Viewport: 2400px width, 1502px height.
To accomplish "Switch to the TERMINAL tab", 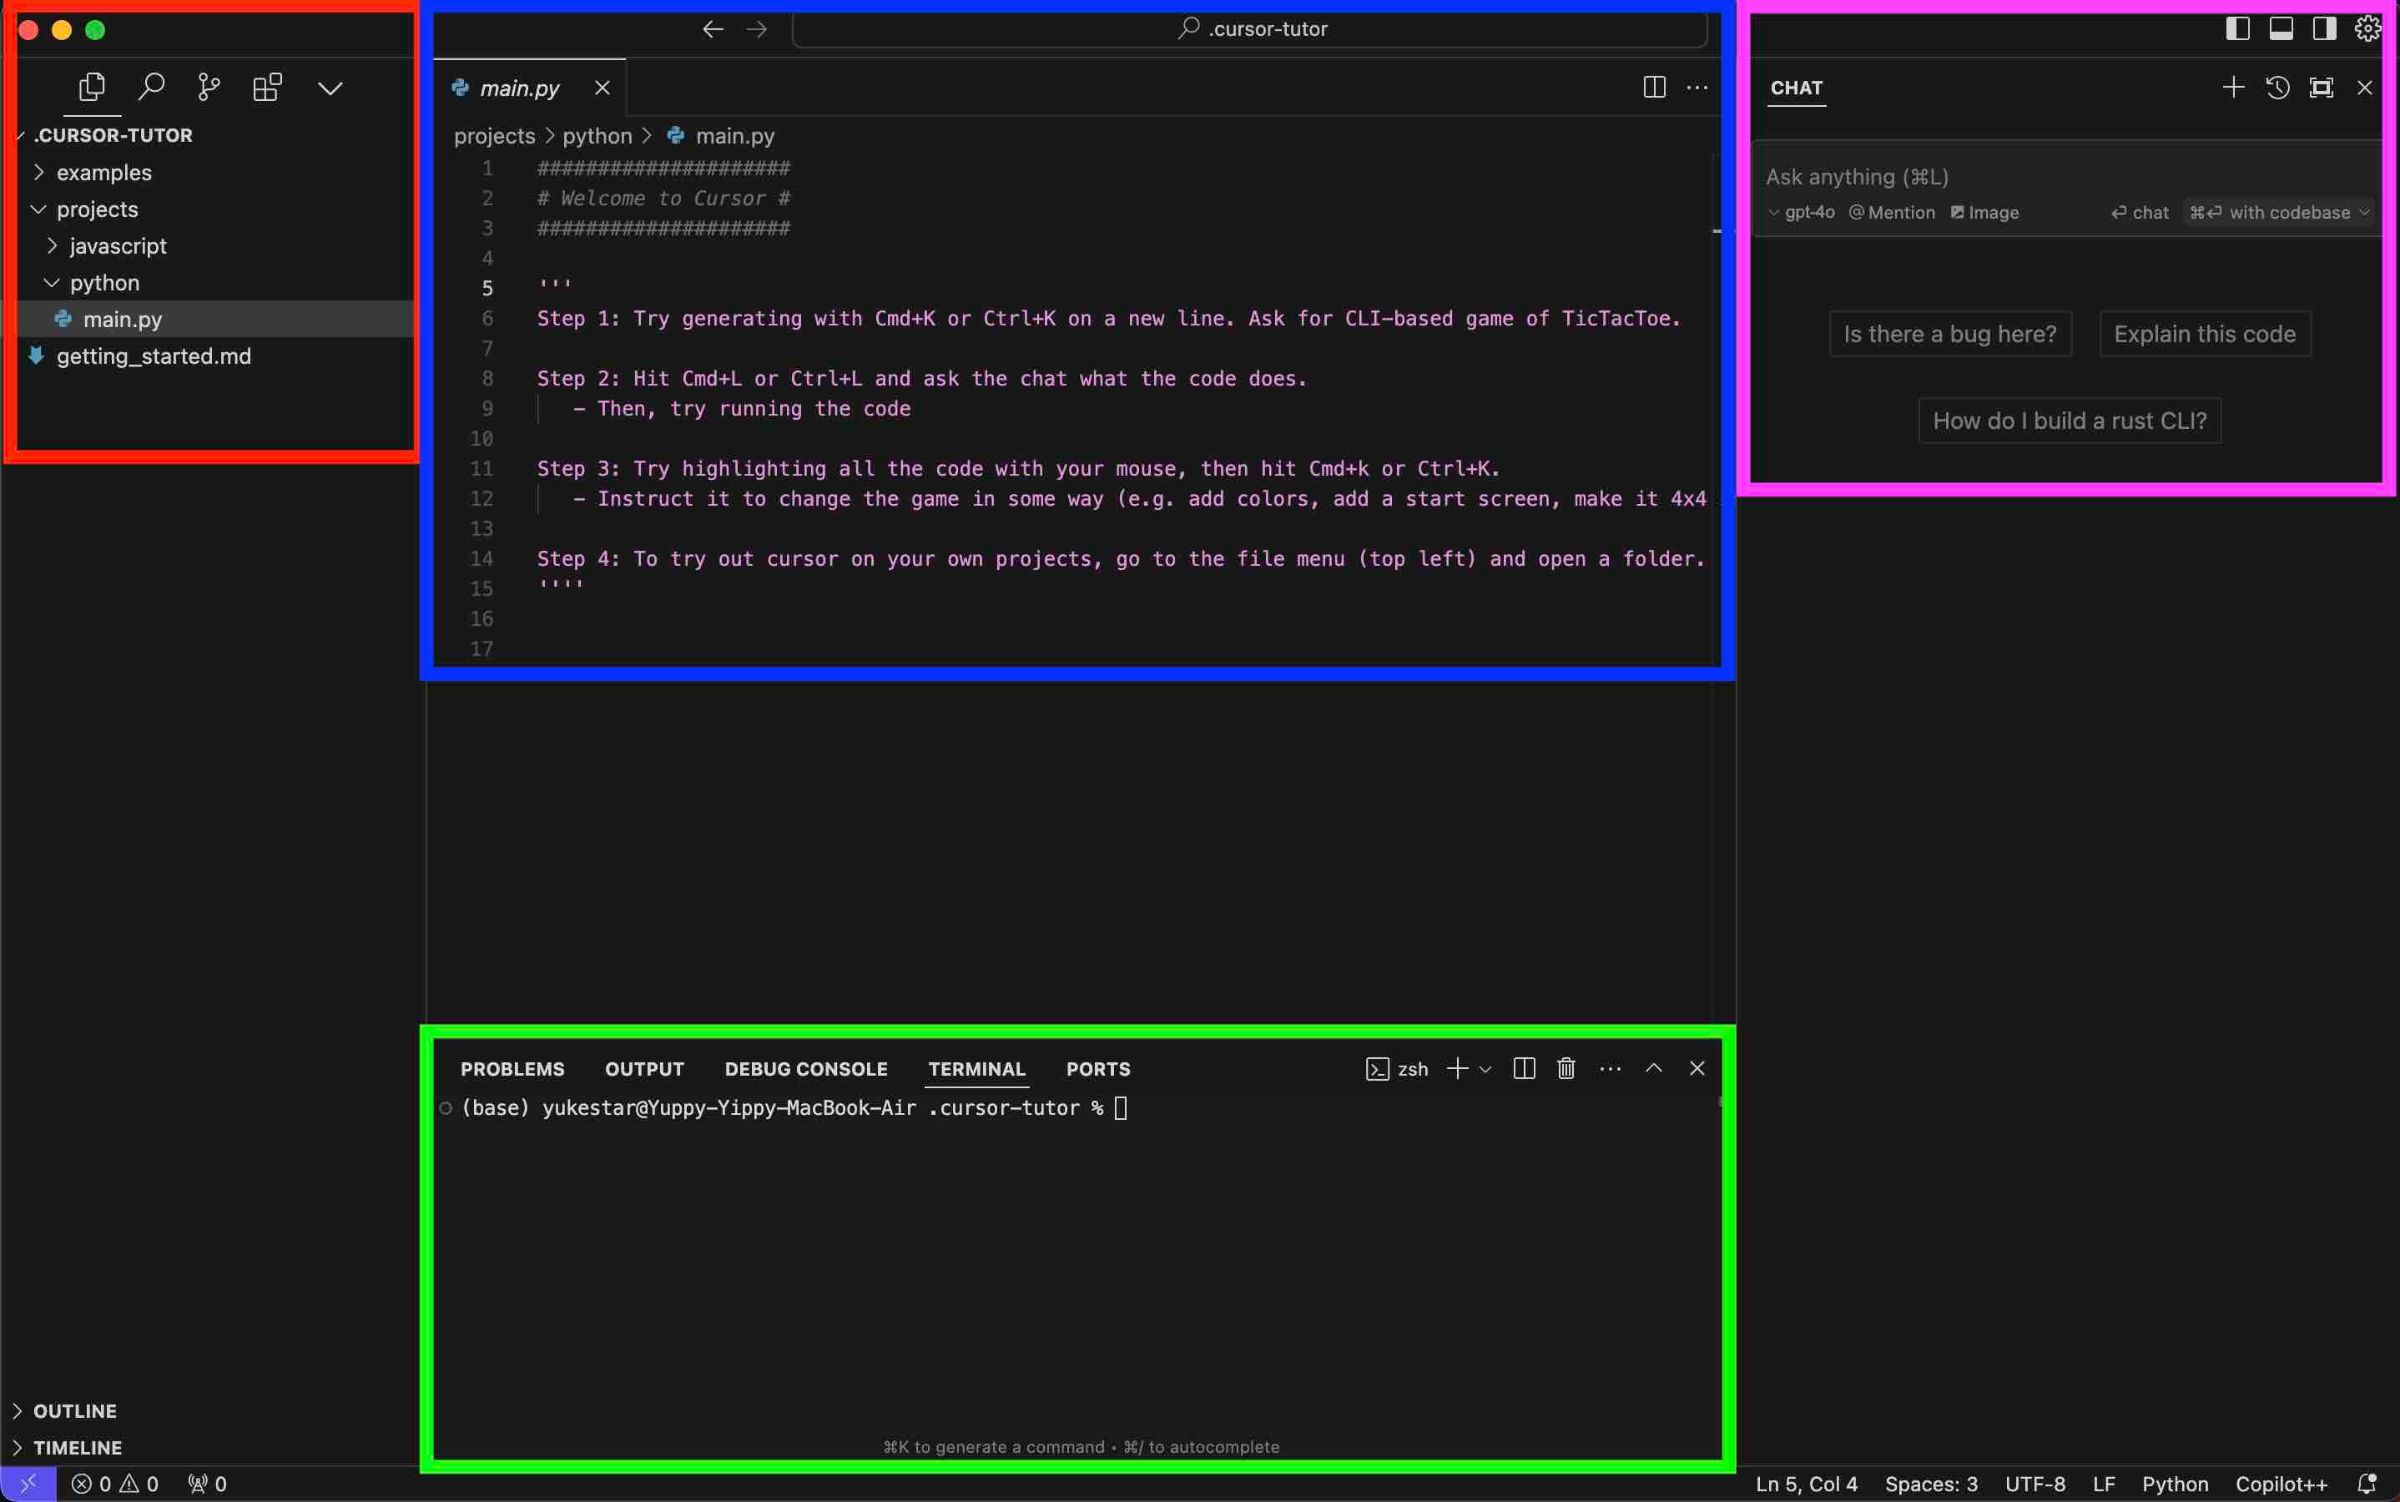I will 976,1069.
